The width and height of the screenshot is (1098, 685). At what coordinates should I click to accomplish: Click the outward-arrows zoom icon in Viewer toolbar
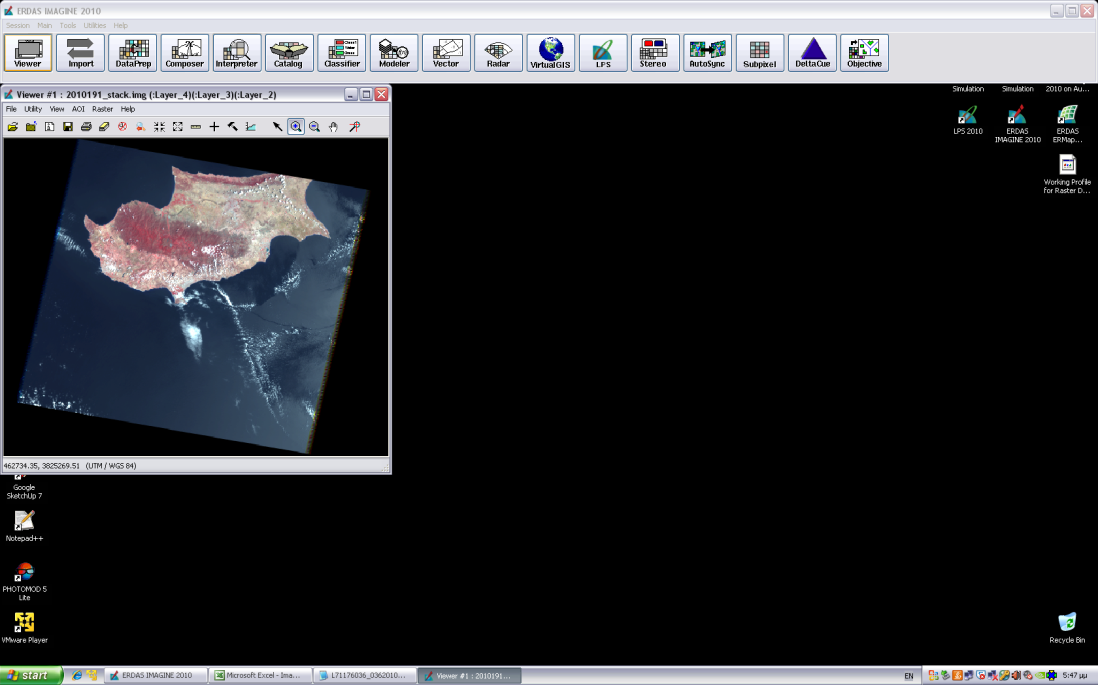click(x=178, y=127)
